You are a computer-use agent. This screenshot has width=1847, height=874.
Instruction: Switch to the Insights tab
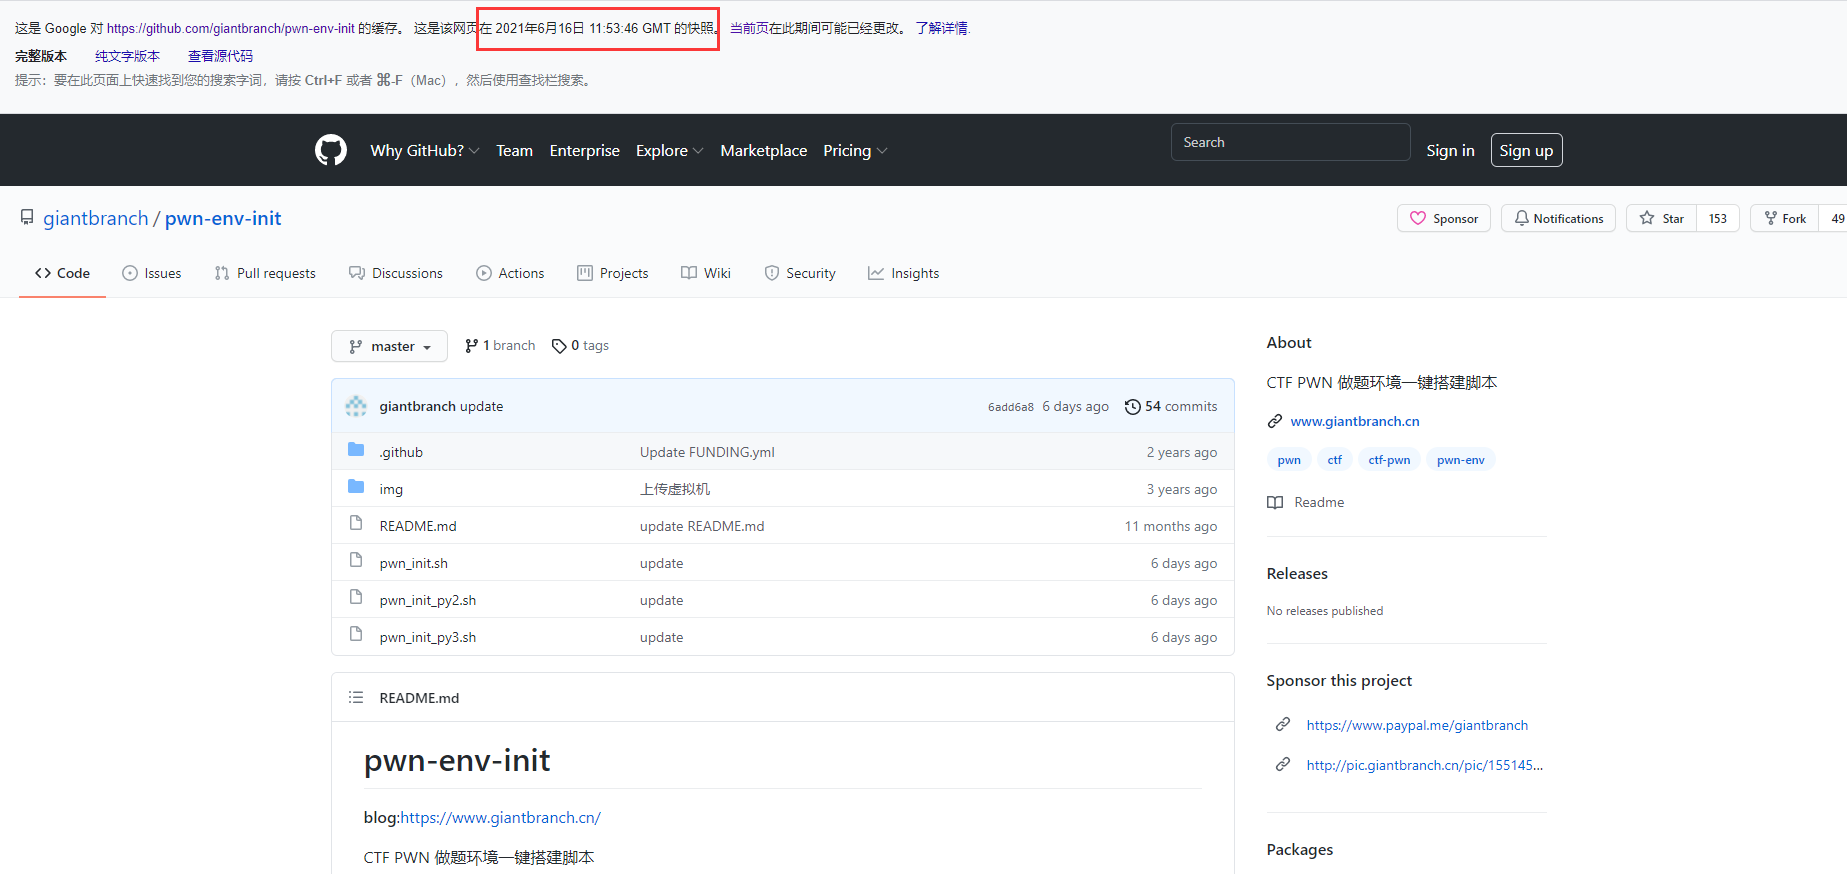pyautogui.click(x=904, y=273)
